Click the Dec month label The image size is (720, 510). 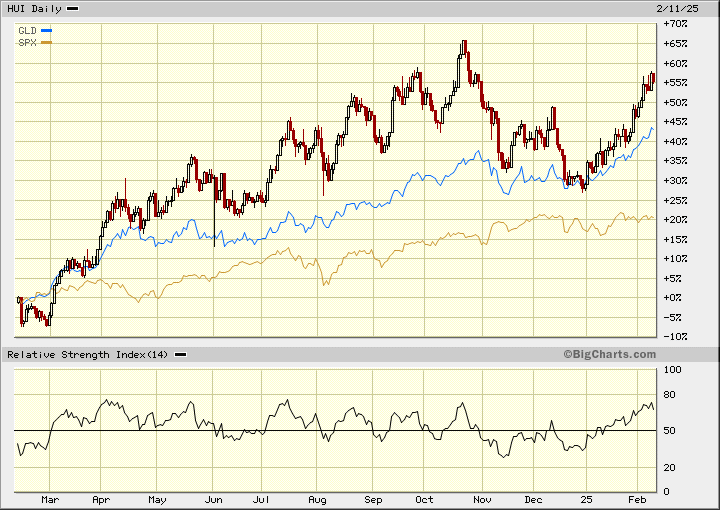(x=533, y=500)
